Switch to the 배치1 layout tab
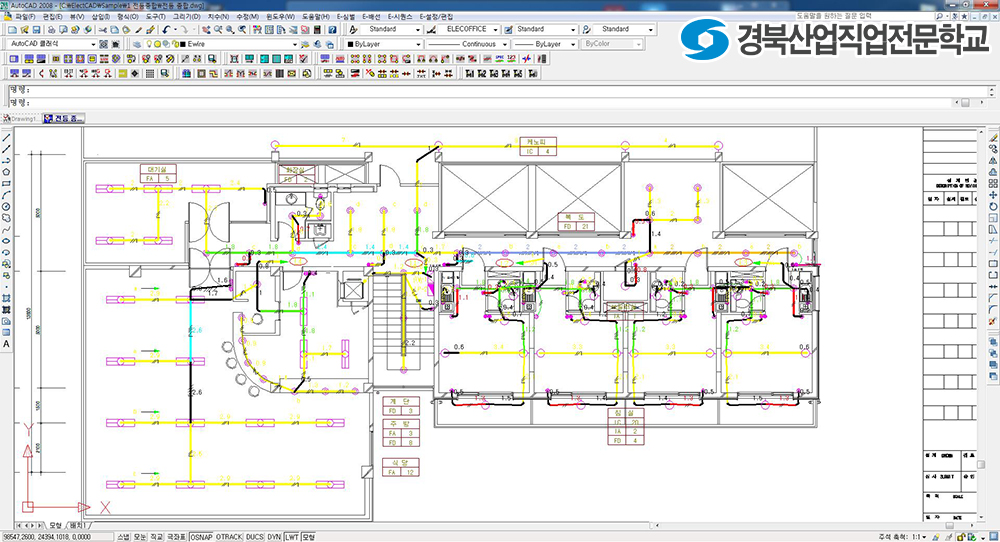Screen dimensions: 1000x542 (x=77, y=525)
